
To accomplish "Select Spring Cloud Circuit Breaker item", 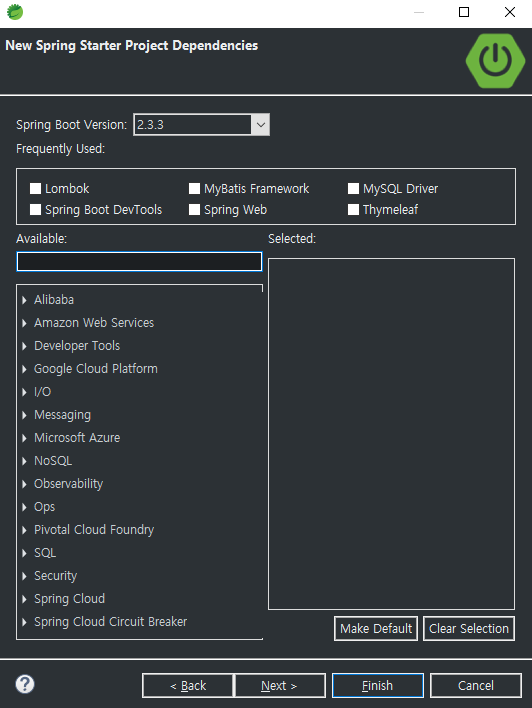I will click(x=111, y=622).
